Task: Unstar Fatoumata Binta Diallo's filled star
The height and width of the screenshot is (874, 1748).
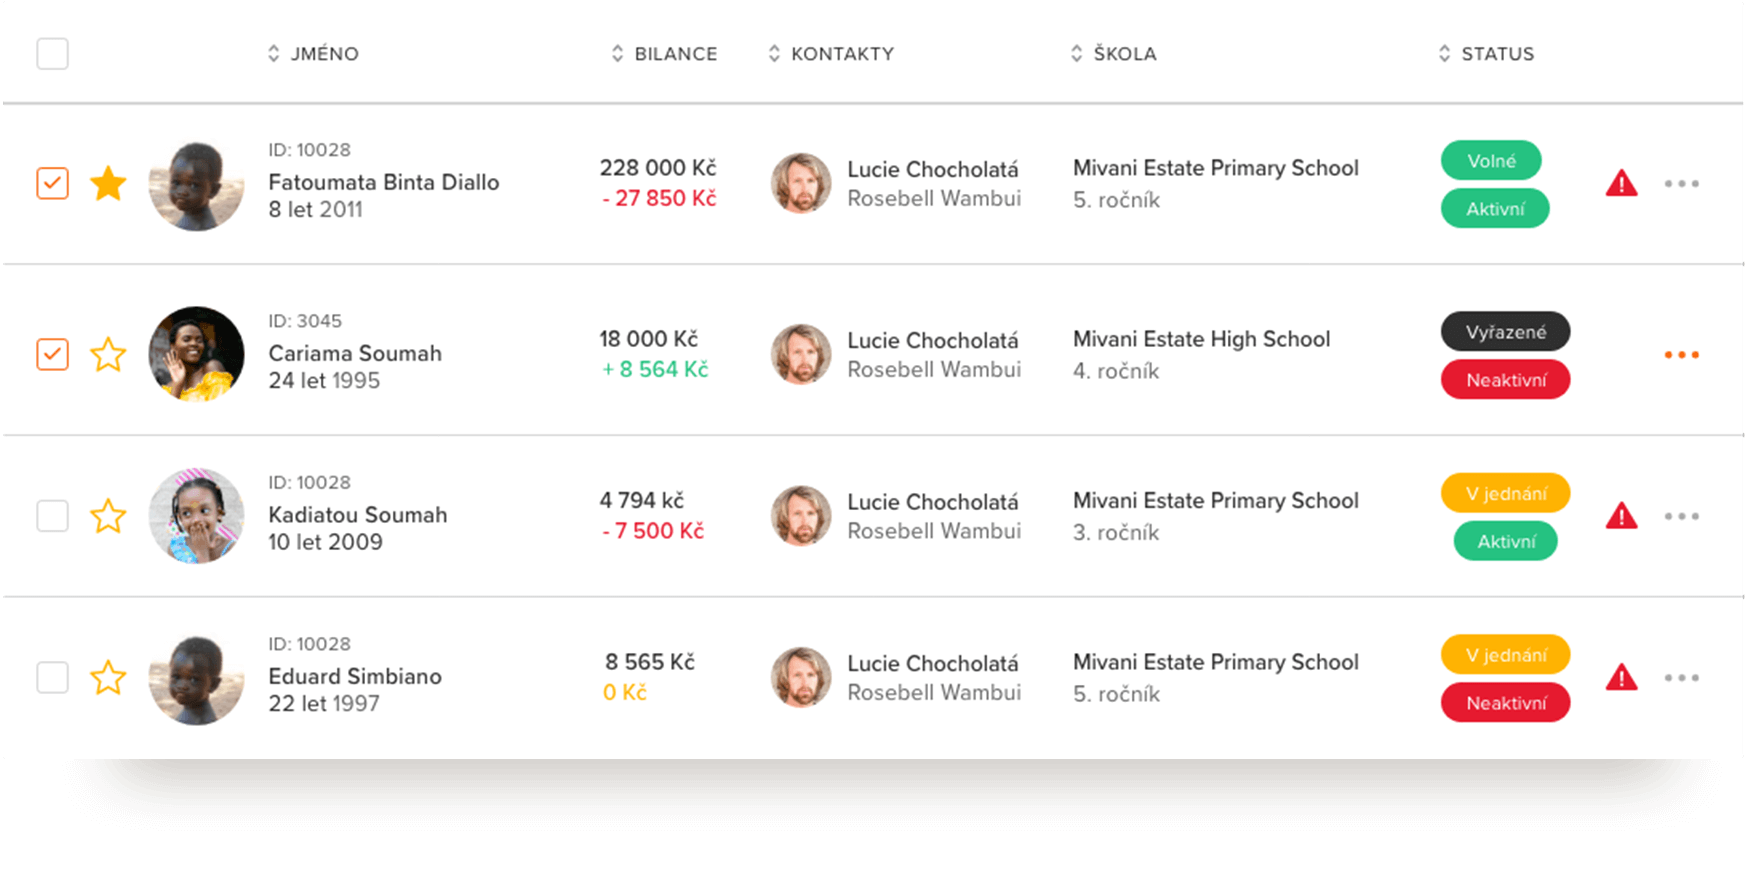Action: pyautogui.click(x=108, y=184)
